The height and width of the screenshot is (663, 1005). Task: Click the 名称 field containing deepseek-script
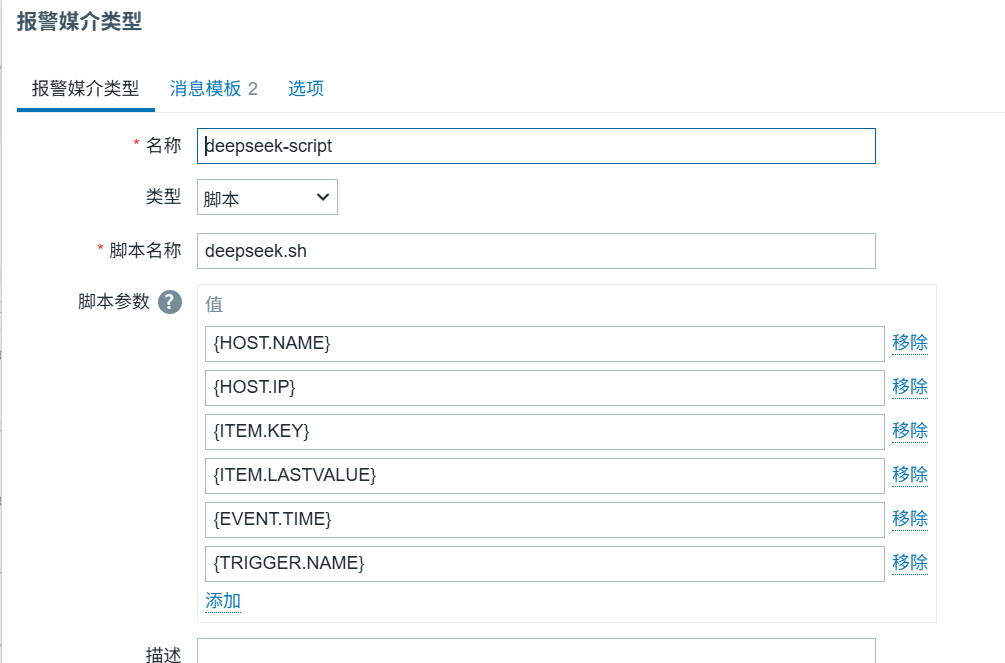pos(536,146)
